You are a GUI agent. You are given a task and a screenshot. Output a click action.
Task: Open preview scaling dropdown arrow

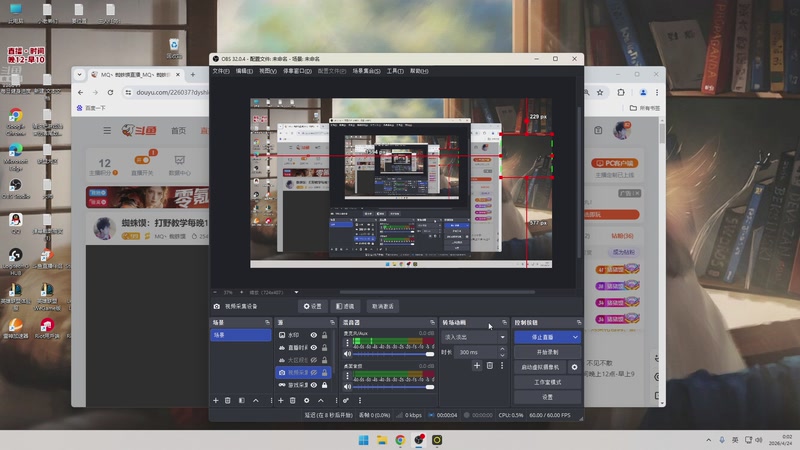[x=296, y=292]
